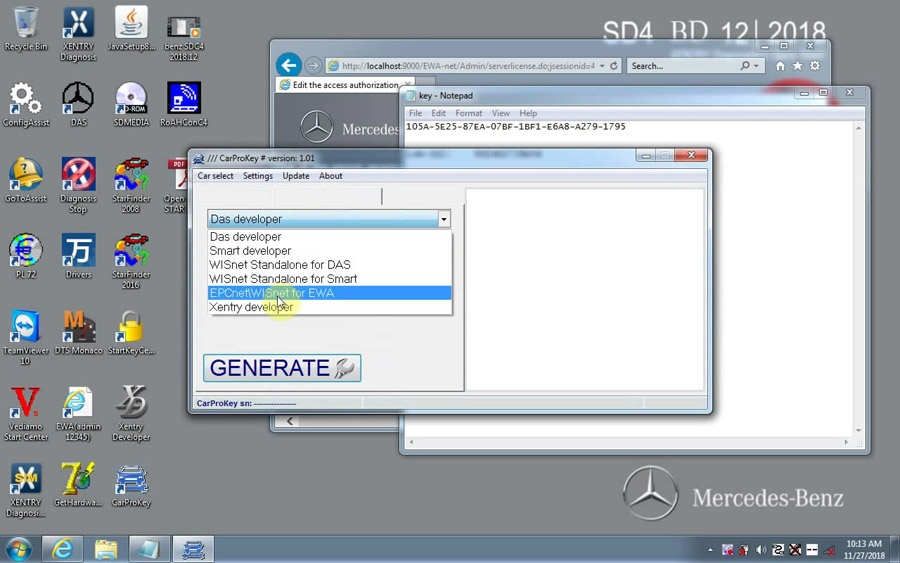Screen dimensions: 900x563
Task: Choose WISnet Standalone for Smart
Action: tap(329, 279)
